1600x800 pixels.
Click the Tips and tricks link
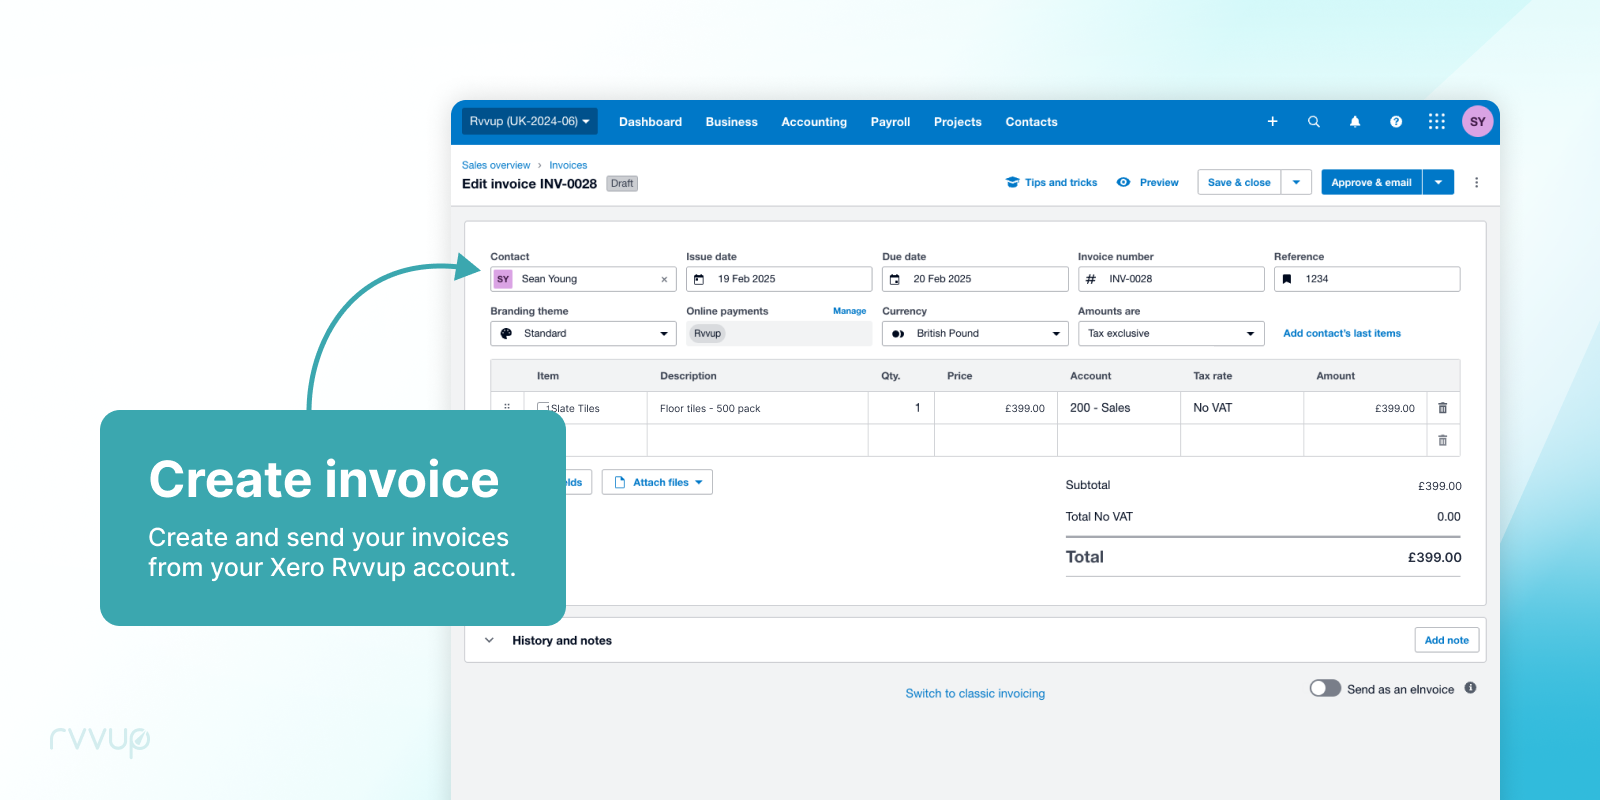point(1061,182)
